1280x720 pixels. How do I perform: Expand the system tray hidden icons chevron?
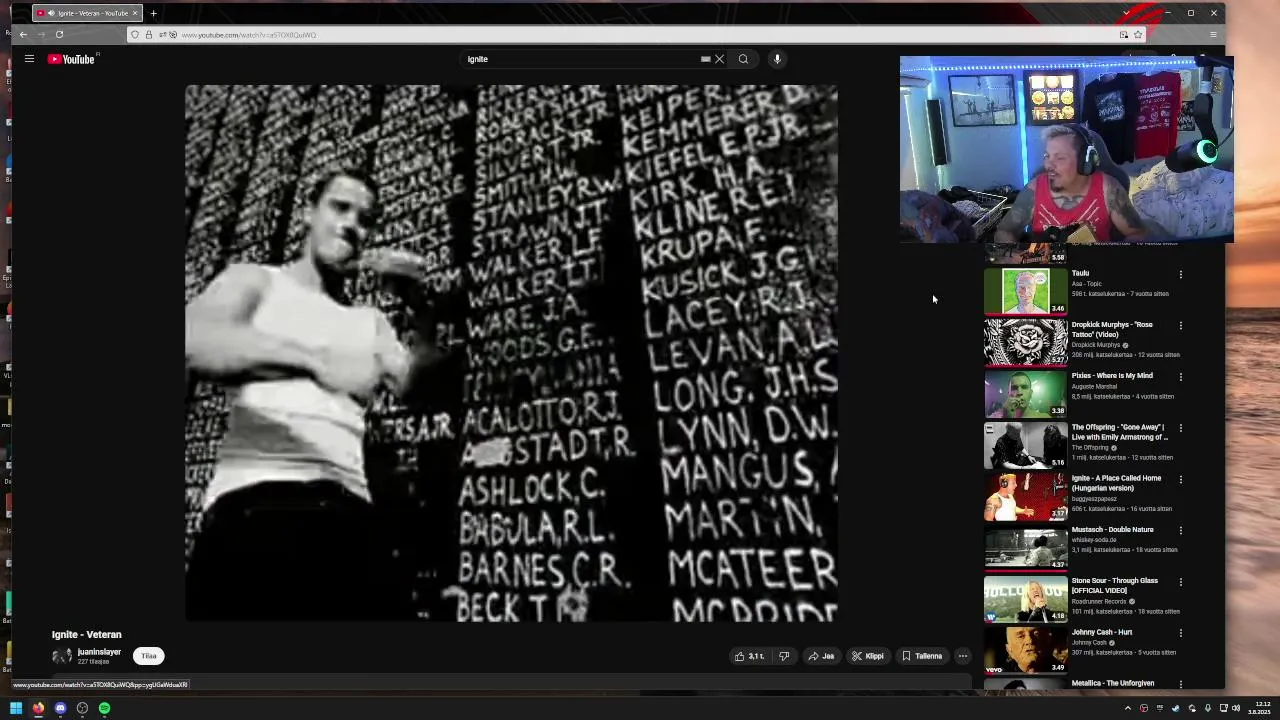(x=1128, y=708)
